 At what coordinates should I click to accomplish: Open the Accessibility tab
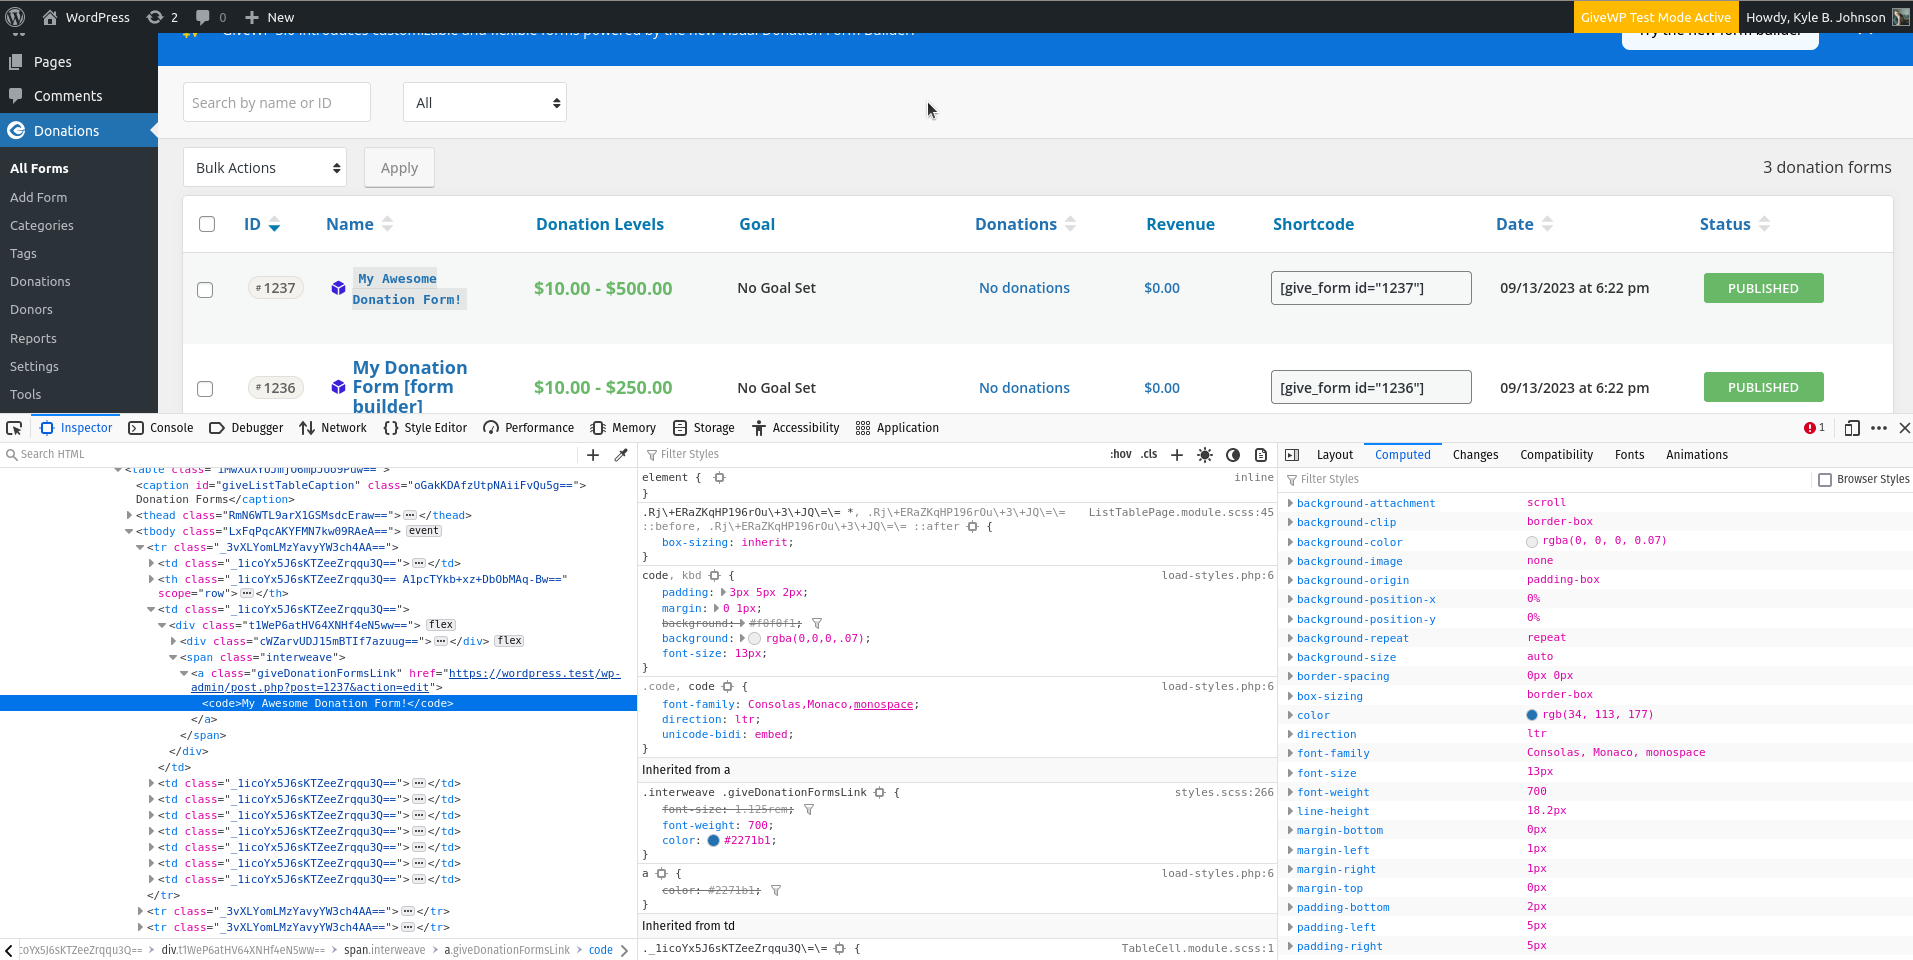[796, 428]
